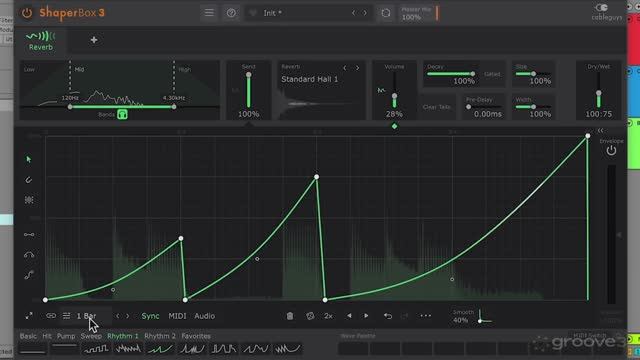Toggle the Gated option

492,74
